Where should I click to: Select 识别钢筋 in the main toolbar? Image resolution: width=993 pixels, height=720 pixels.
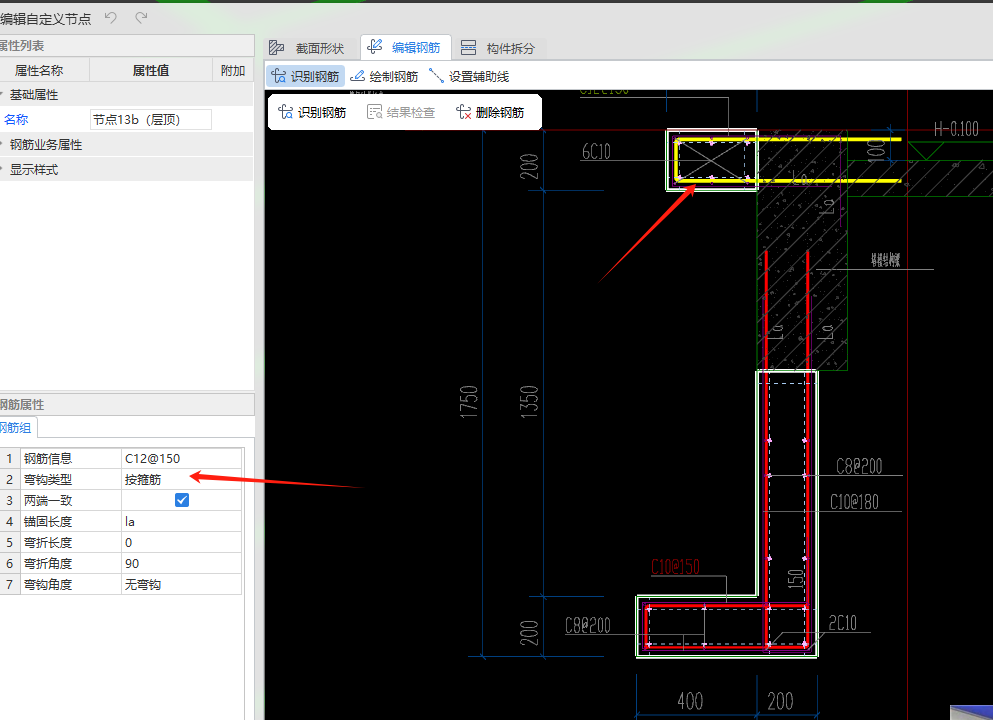coord(305,77)
